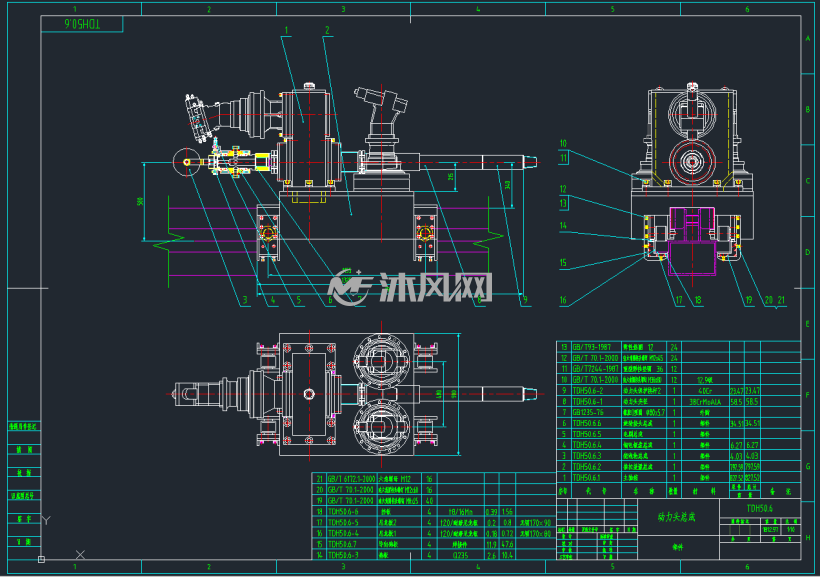
Task: Click the 47.6 total weight cell
Action: click(x=507, y=545)
